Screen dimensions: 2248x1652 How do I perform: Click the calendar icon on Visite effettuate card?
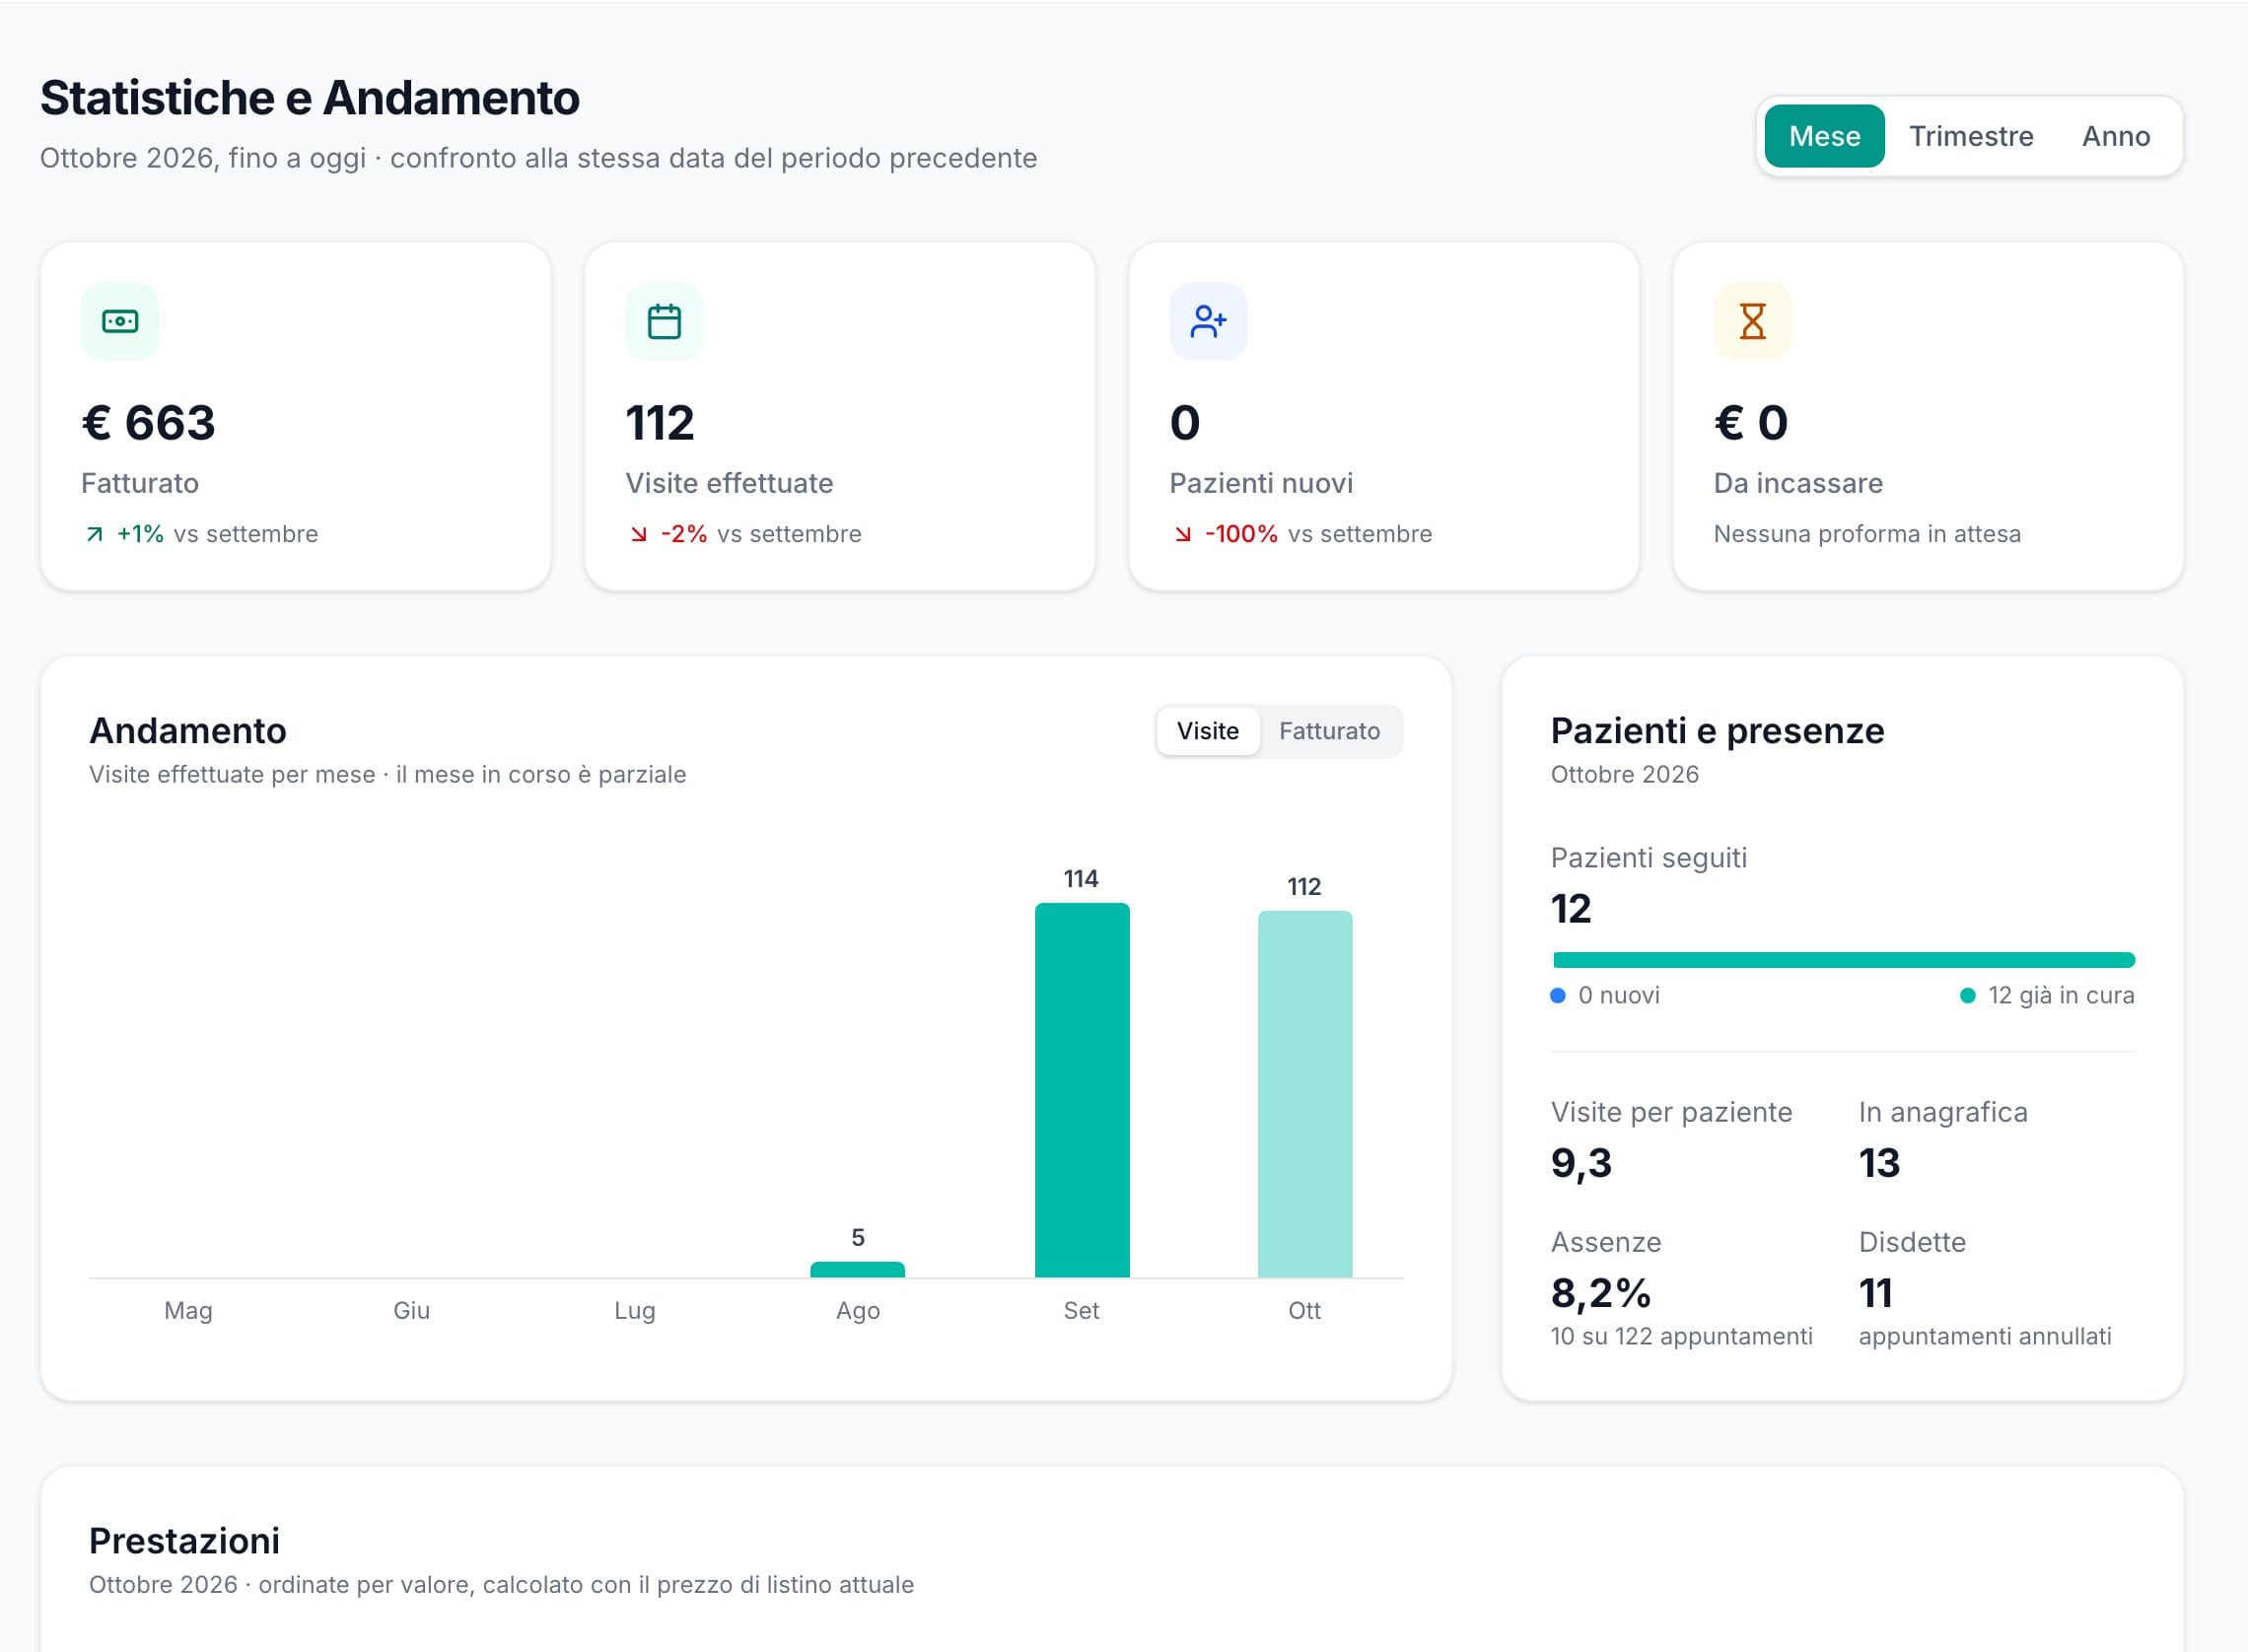pos(664,321)
